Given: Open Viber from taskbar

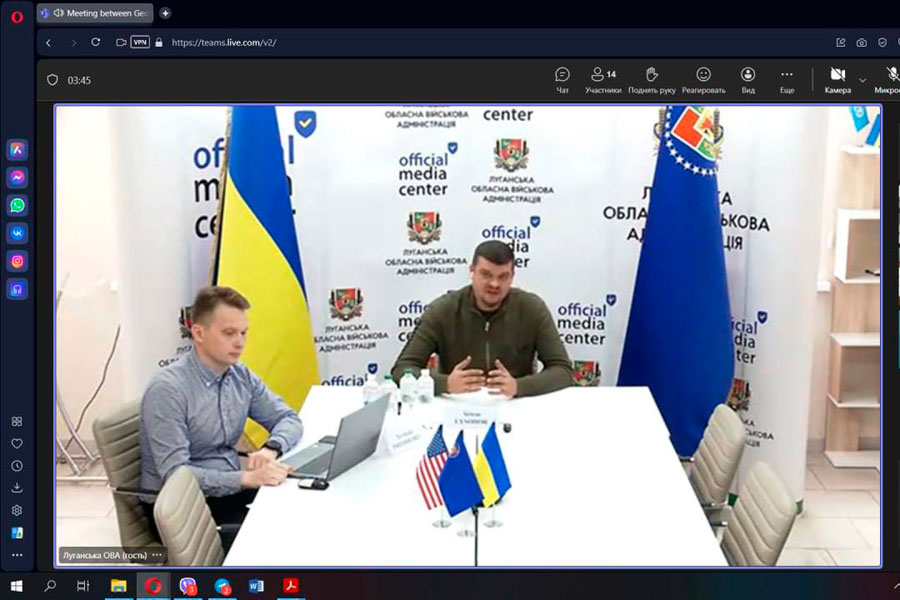Looking at the screenshot, I should click(188, 586).
